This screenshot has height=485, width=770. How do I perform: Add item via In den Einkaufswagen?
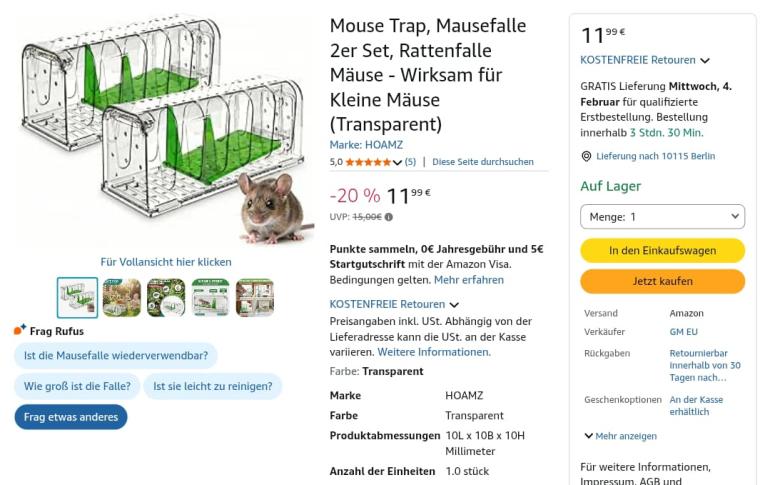[662, 250]
